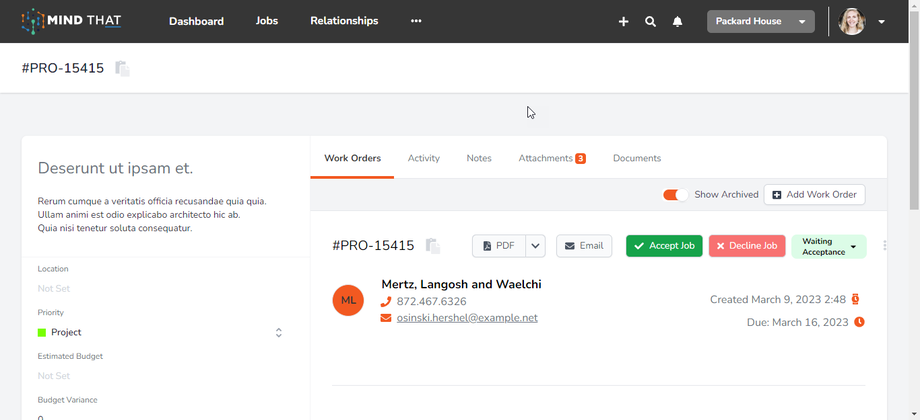Viewport: 920px width, 420px height.
Task: Click the green Project priority color swatch
Action: (x=42, y=333)
